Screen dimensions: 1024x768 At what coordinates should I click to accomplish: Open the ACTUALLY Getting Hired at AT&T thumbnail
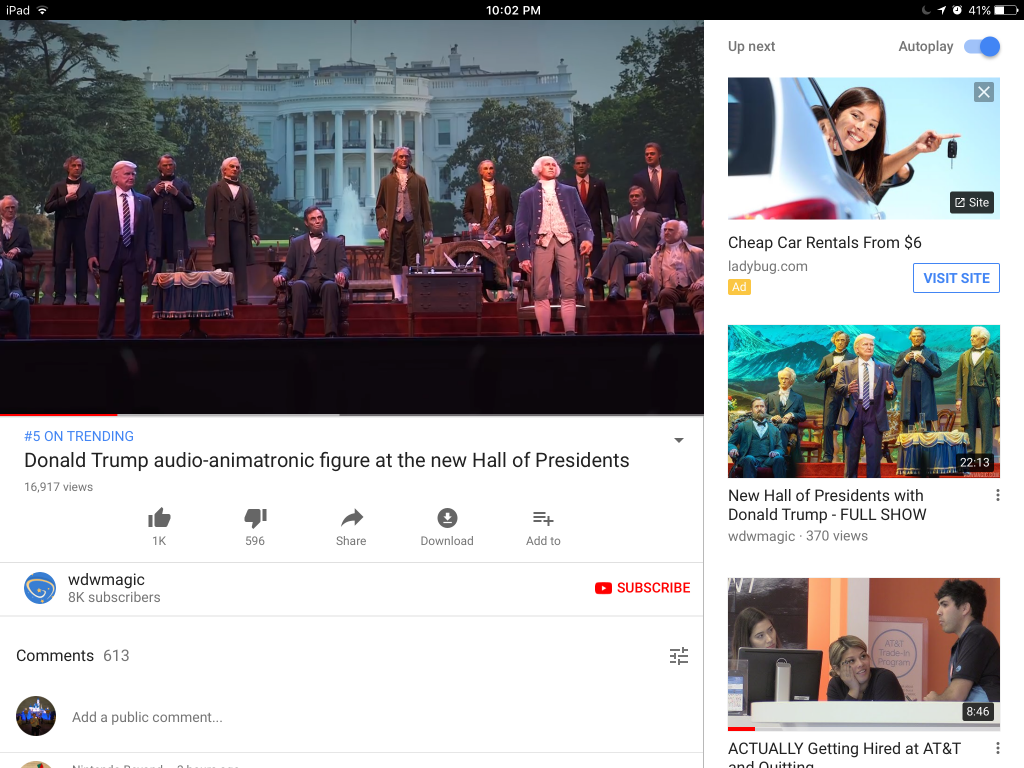click(x=863, y=654)
